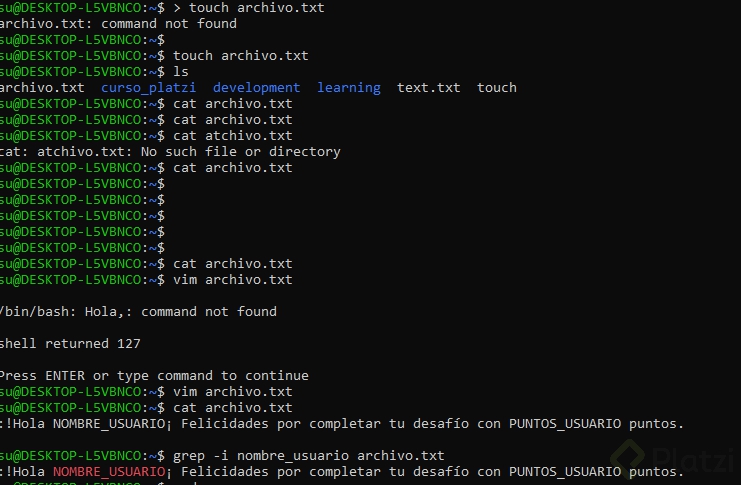Click the '/bin/bash: Hola,: command not found' error
Viewport: 741px width, 485px height.
tap(138, 312)
